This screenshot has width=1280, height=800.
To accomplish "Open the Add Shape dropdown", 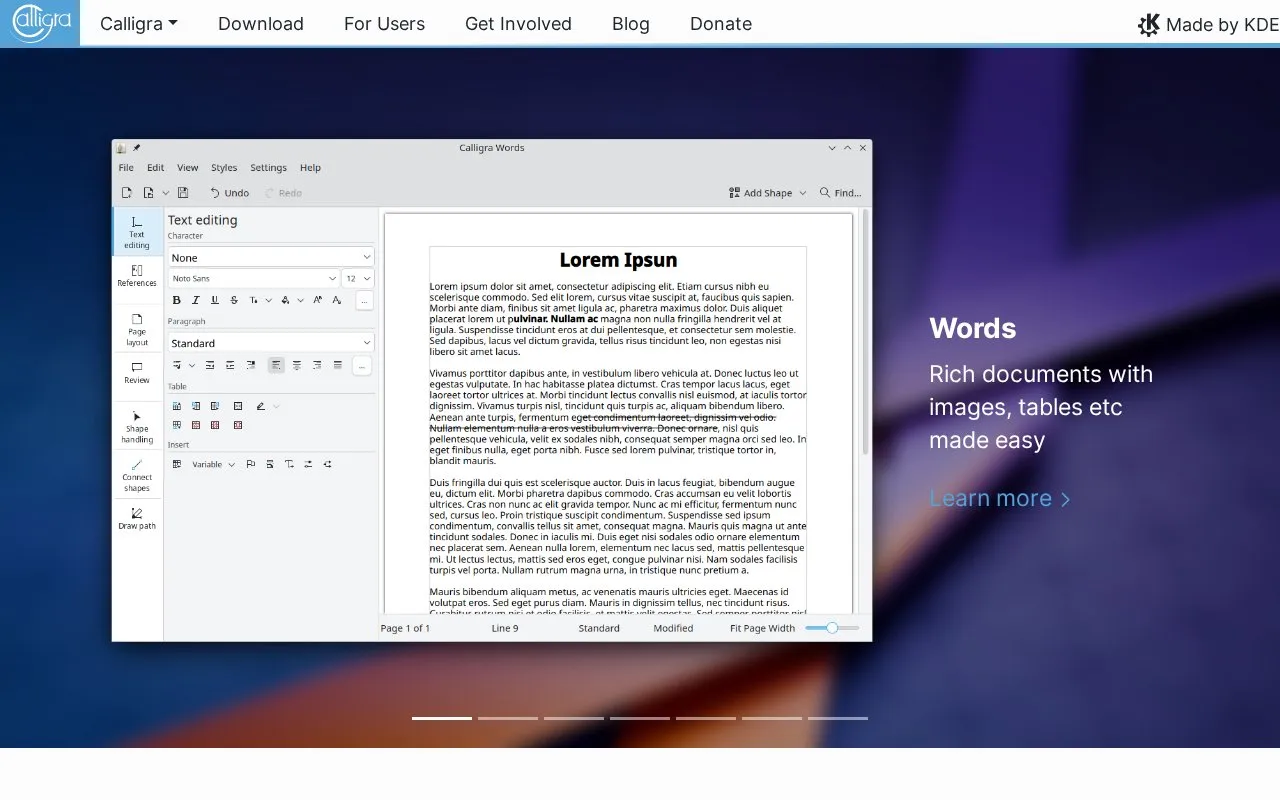I will (x=767, y=193).
